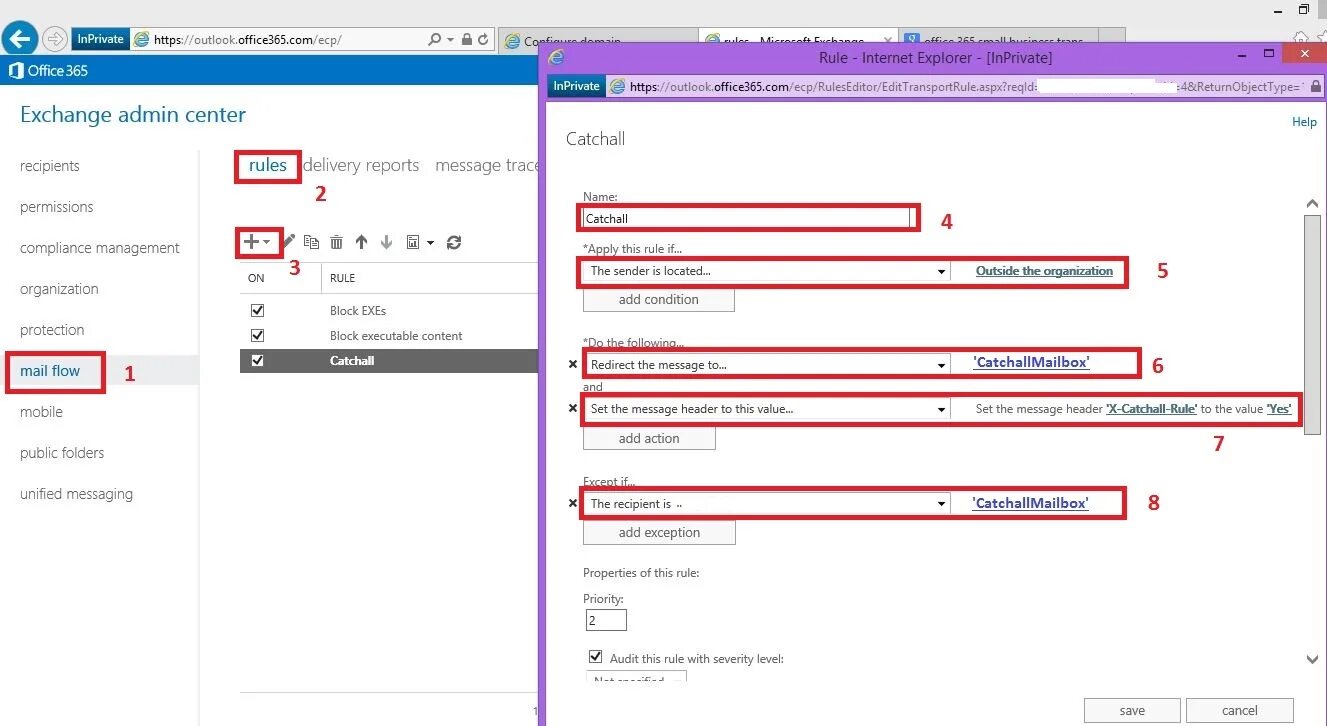Open the audit severity level dropdown
The width and height of the screenshot is (1327, 726).
point(636,679)
